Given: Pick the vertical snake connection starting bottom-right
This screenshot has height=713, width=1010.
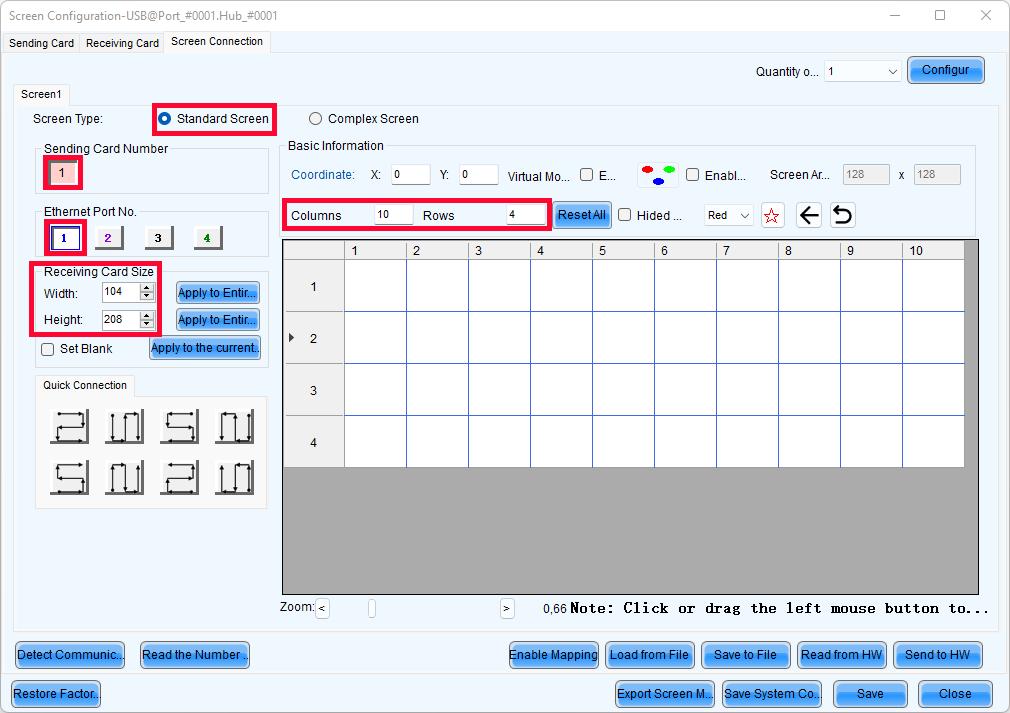Looking at the screenshot, I should (234, 477).
